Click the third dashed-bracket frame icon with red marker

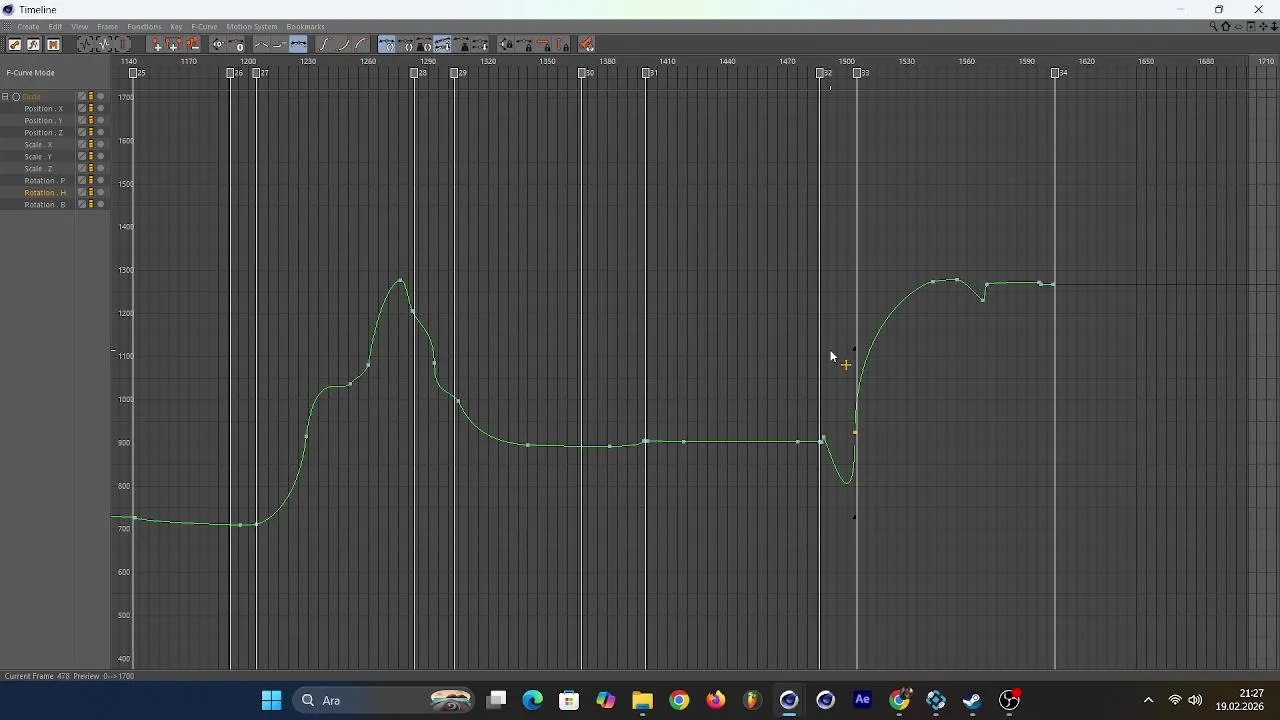[x=123, y=45]
